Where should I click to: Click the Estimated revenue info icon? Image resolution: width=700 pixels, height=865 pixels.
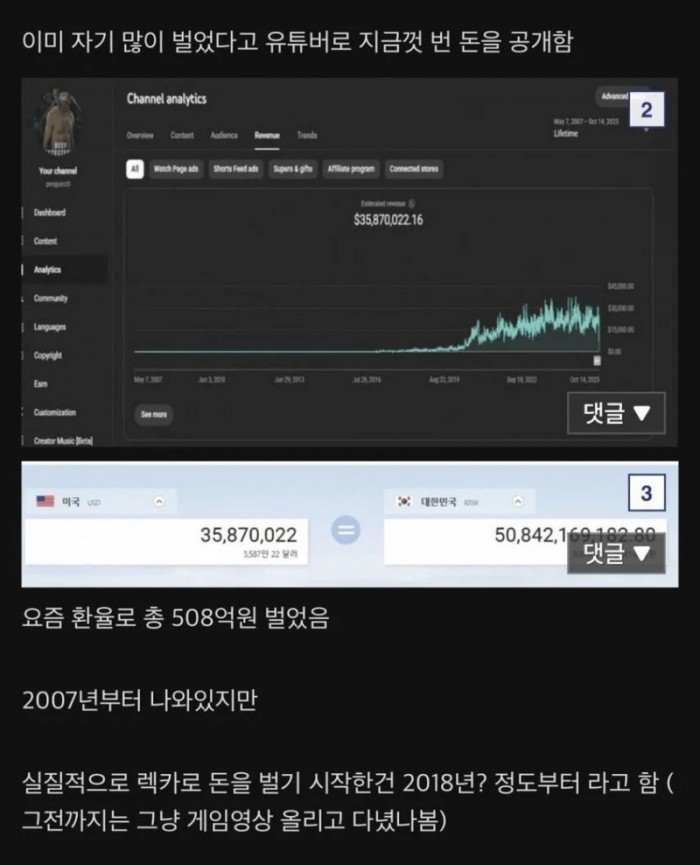point(412,204)
